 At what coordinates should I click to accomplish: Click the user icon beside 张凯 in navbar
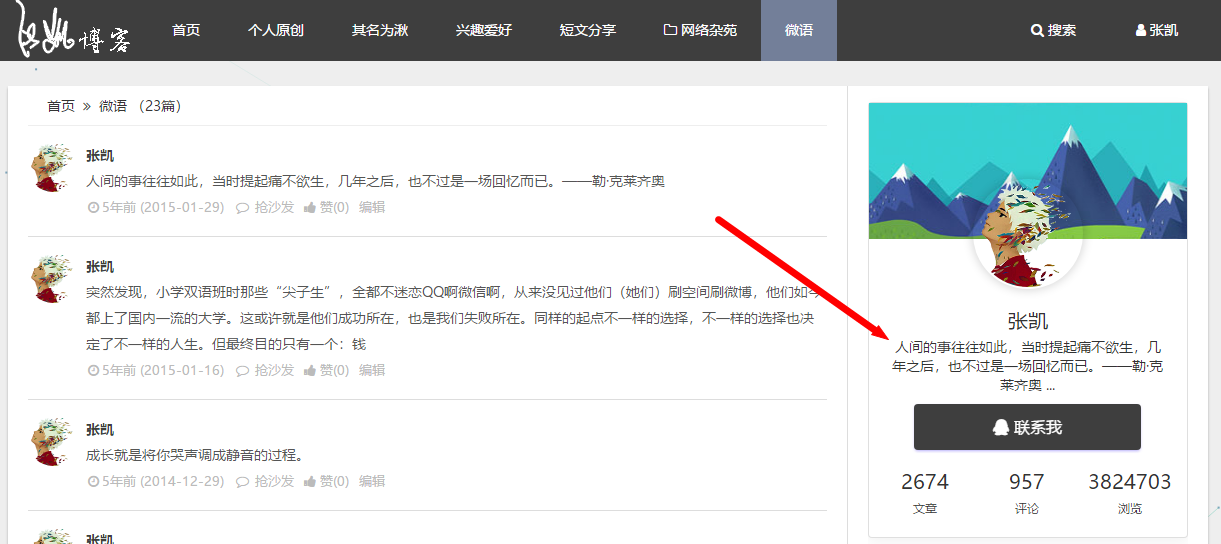[x=1140, y=30]
